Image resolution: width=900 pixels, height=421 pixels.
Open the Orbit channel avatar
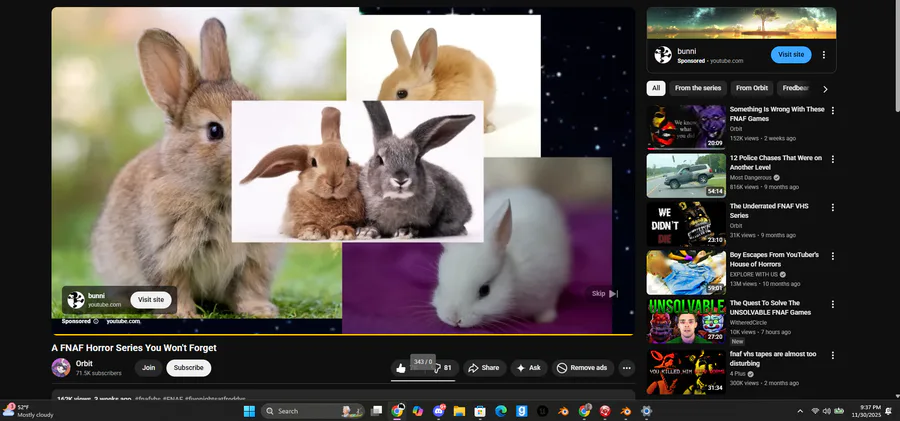[x=61, y=368]
